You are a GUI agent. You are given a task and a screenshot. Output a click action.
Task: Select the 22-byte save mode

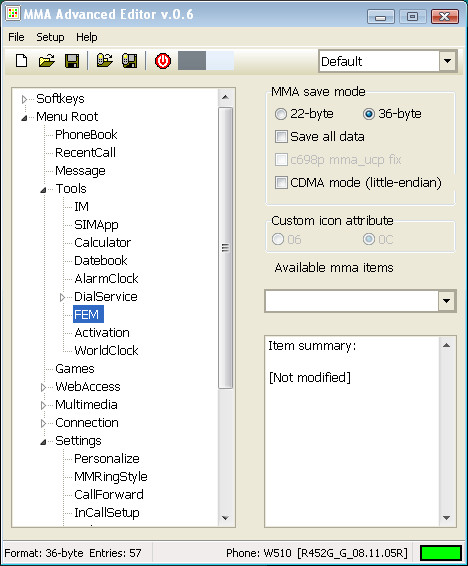280,114
